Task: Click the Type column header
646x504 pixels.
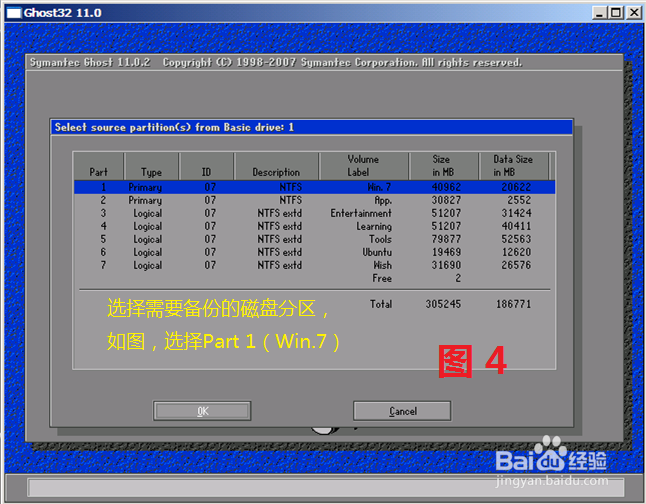Action: (x=151, y=166)
